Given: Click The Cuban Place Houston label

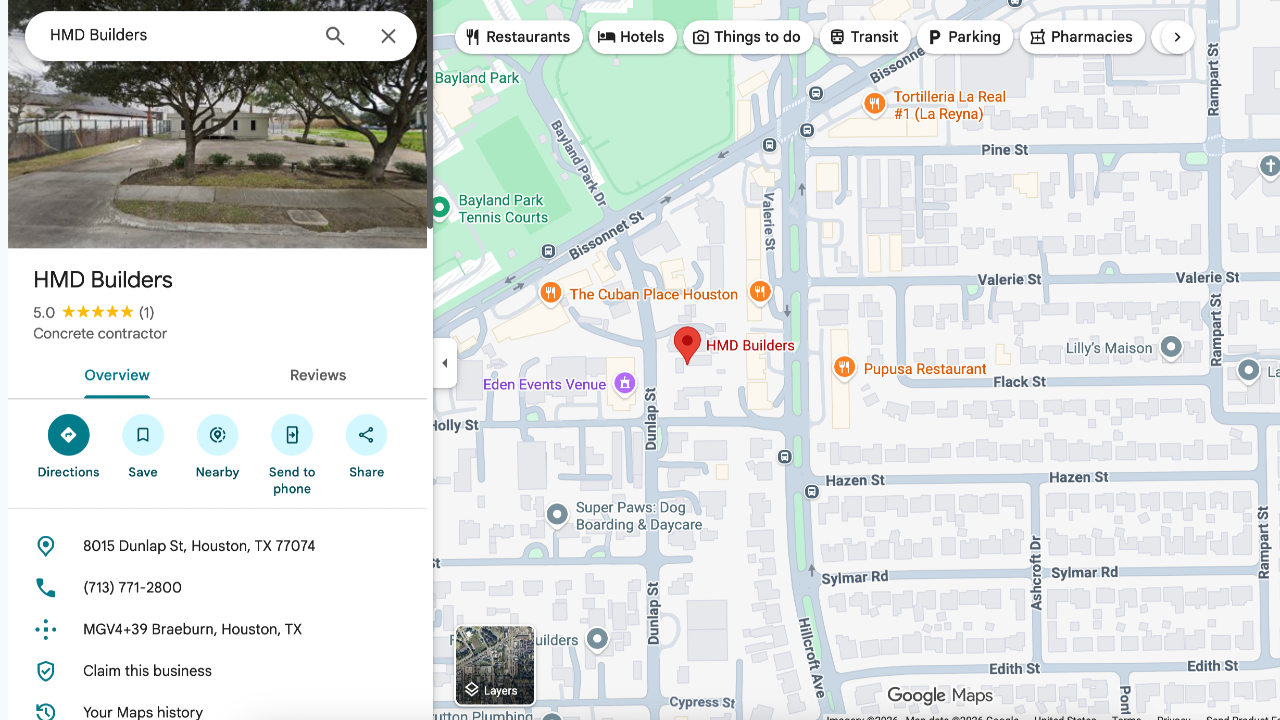Looking at the screenshot, I should (654, 294).
